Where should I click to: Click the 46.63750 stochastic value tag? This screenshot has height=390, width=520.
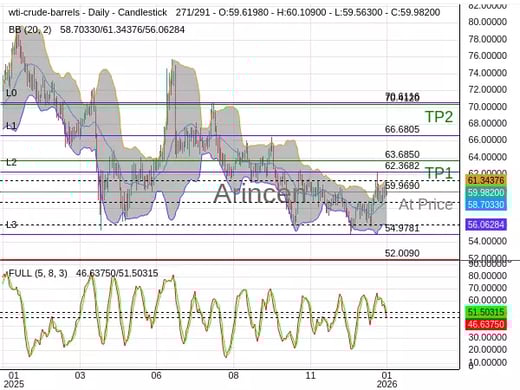coord(486,324)
